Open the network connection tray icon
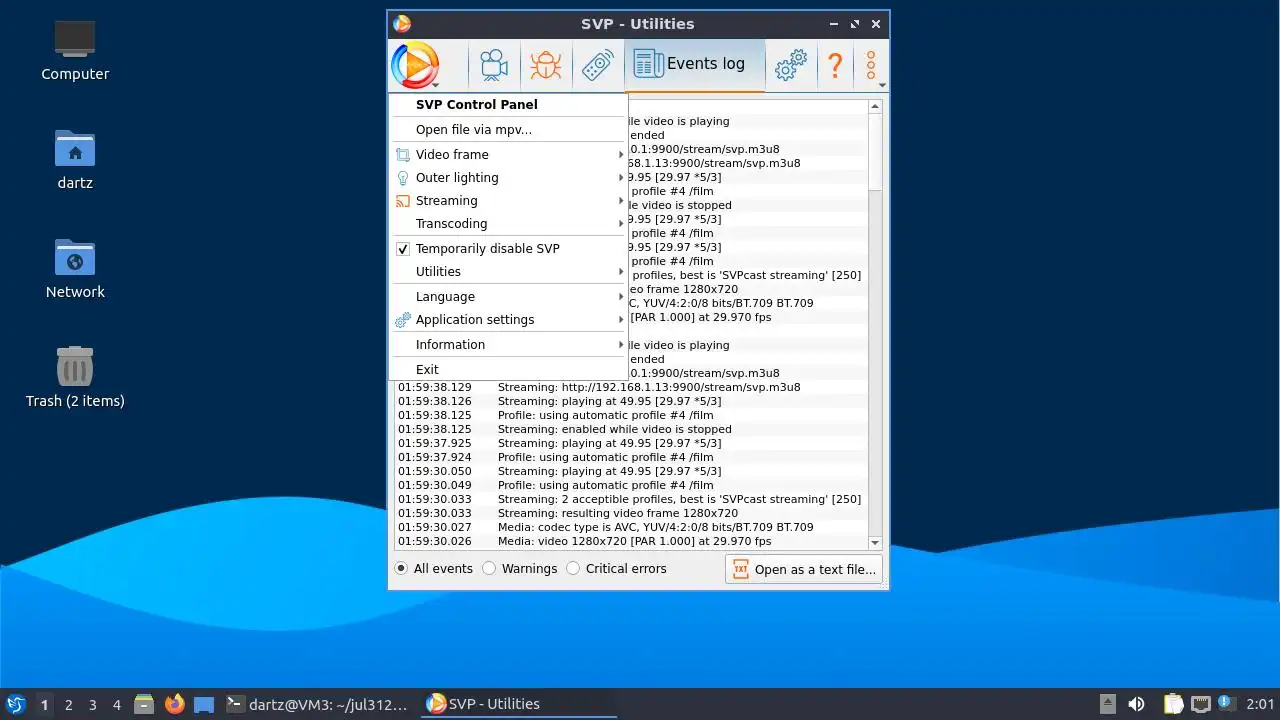 coord(1201,704)
